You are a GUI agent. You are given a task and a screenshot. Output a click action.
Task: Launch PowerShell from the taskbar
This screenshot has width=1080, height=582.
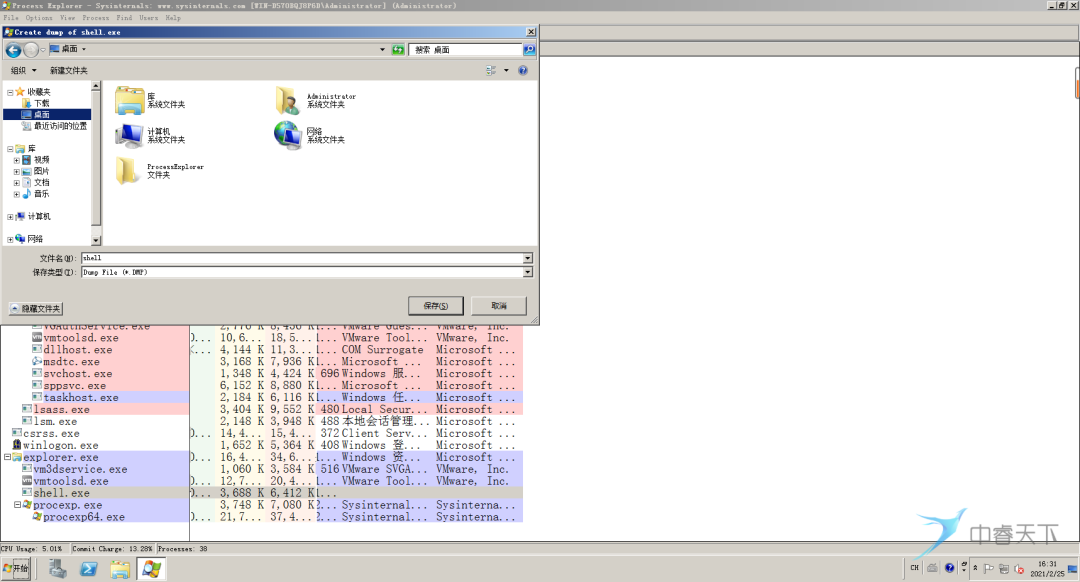coord(89,569)
